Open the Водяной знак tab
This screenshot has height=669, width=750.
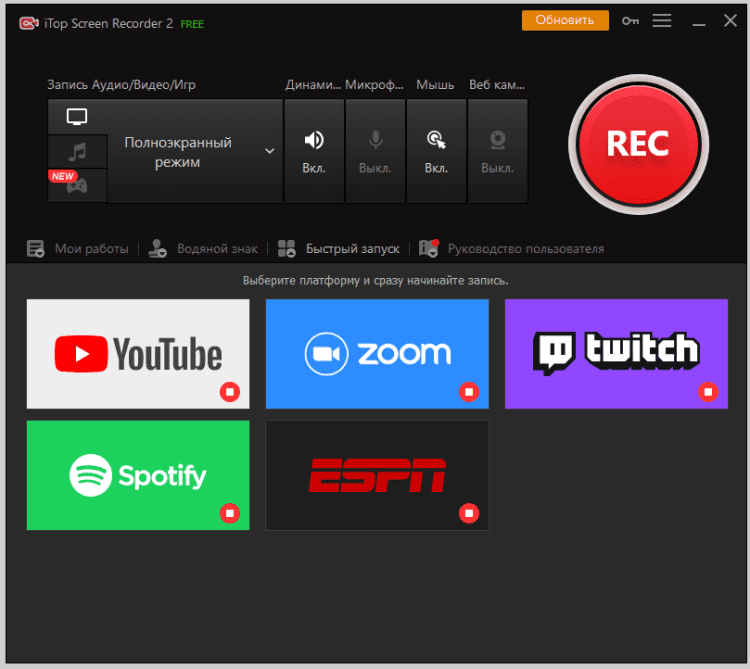(217, 249)
